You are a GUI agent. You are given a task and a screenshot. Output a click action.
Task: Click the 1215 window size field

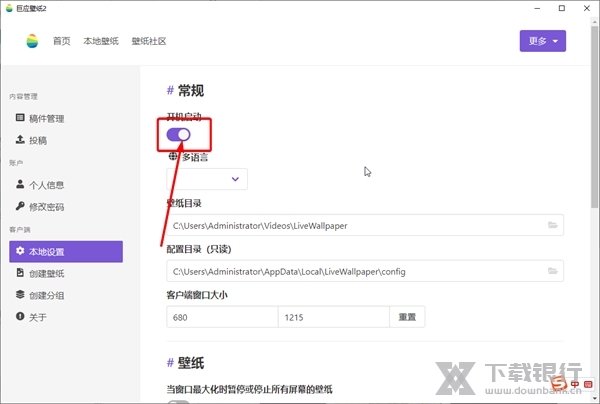[334, 317]
